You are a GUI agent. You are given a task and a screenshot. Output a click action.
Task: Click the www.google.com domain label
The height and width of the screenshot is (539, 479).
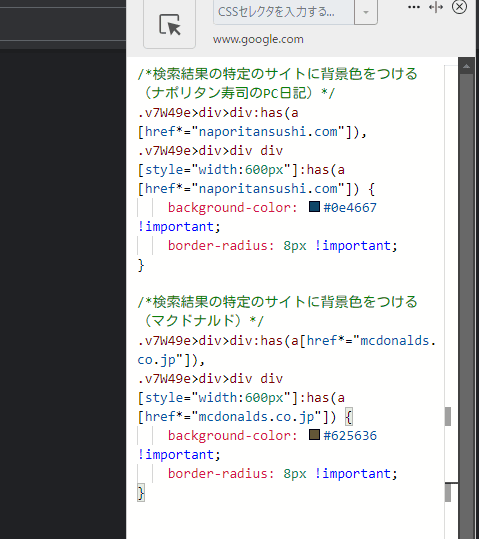click(x=258, y=39)
